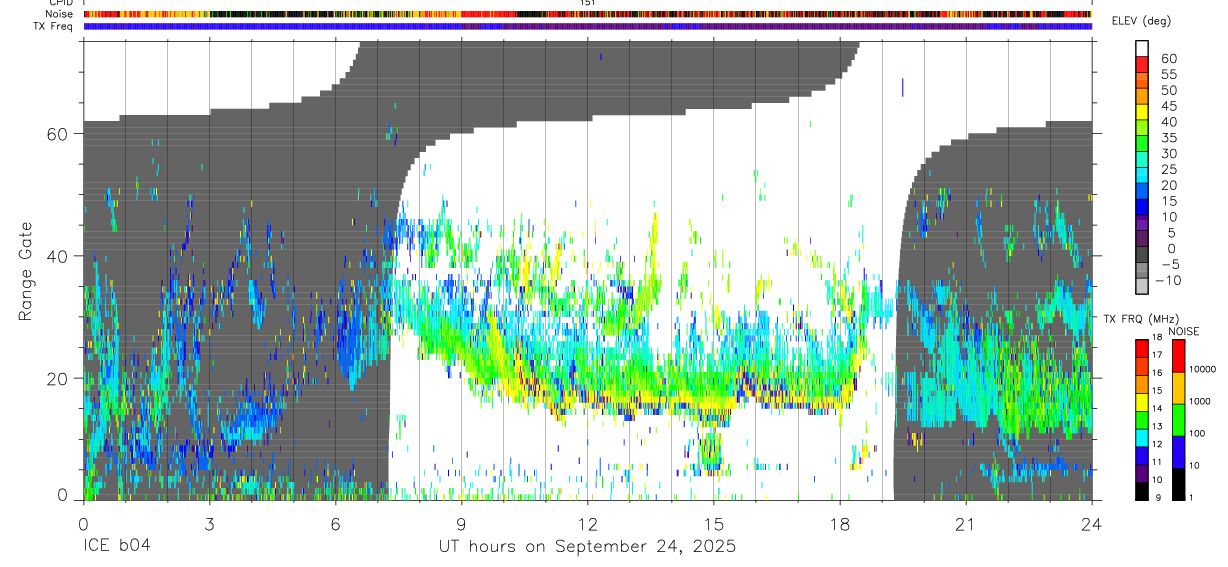The height and width of the screenshot is (567, 1228).
Task: Click the 'ELEV (deg)' colorbar title
Action: (x=1140, y=21)
